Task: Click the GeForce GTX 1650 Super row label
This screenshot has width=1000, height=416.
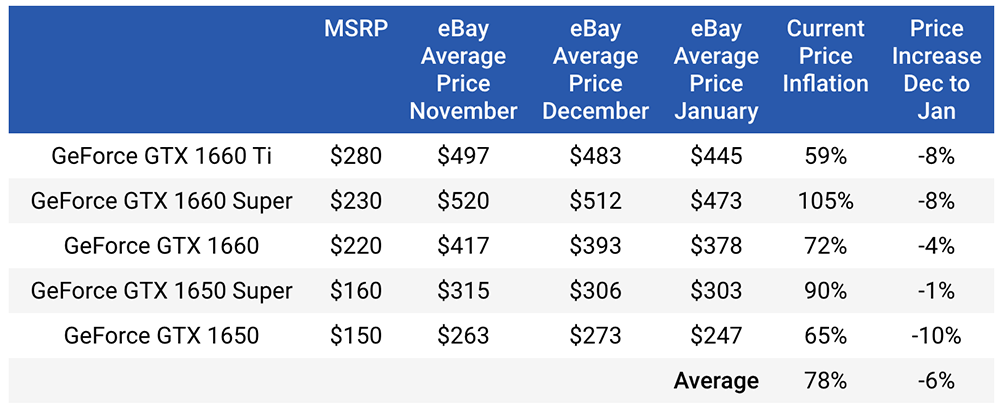Action: click(x=161, y=291)
